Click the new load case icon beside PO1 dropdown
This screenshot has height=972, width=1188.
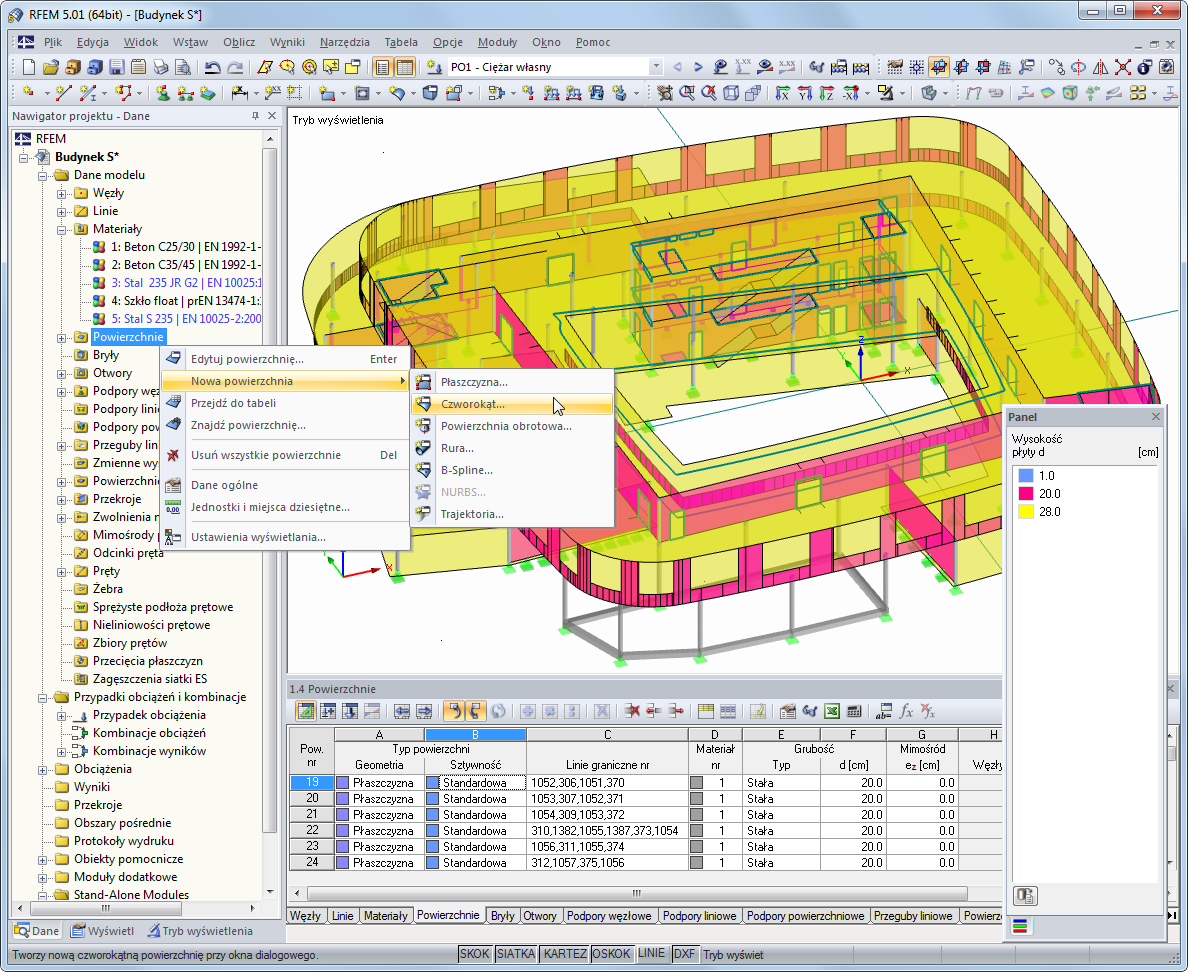(434, 67)
